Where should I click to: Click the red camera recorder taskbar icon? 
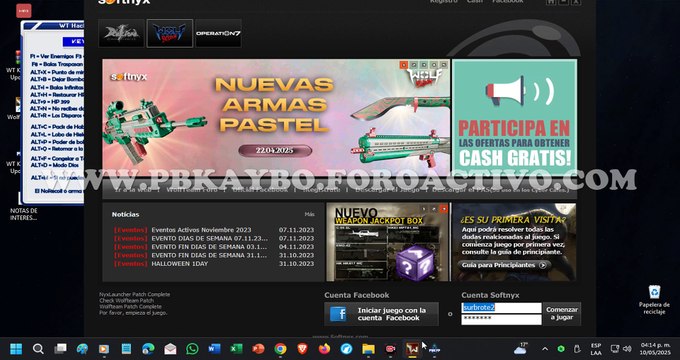pos(390,349)
